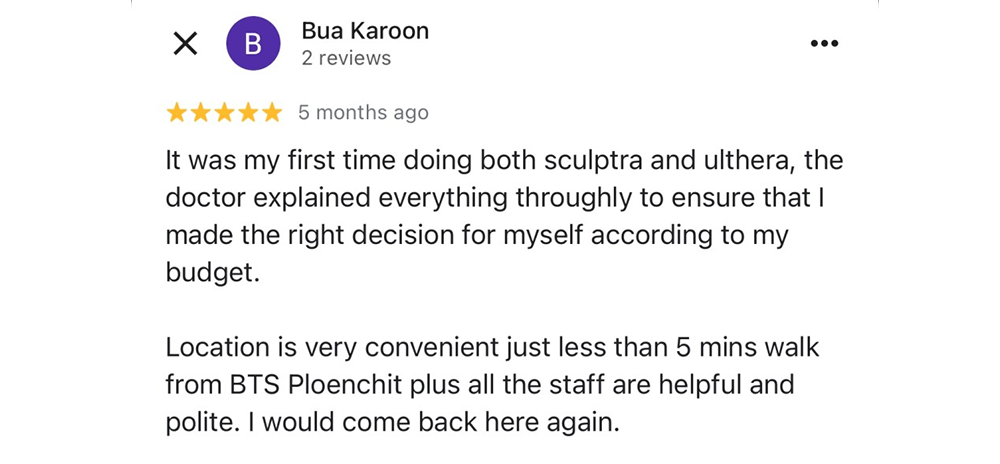Click the "5 months ago" timestamp
This screenshot has width=1000, height=464.
tap(363, 113)
